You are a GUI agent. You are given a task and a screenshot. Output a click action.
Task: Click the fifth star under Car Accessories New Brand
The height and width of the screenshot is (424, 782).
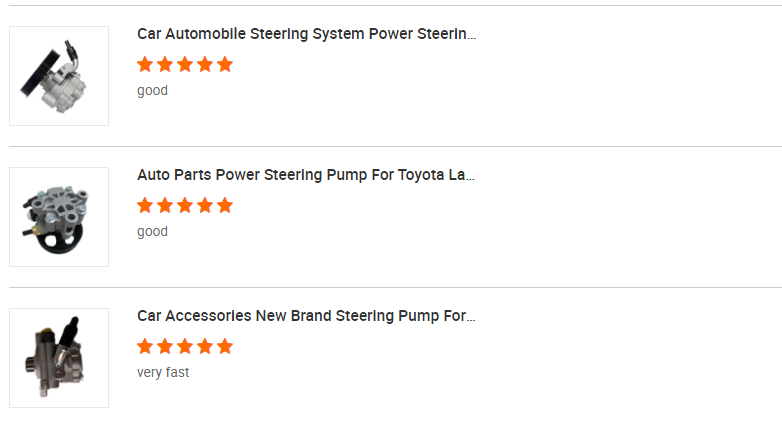pyautogui.click(x=225, y=347)
